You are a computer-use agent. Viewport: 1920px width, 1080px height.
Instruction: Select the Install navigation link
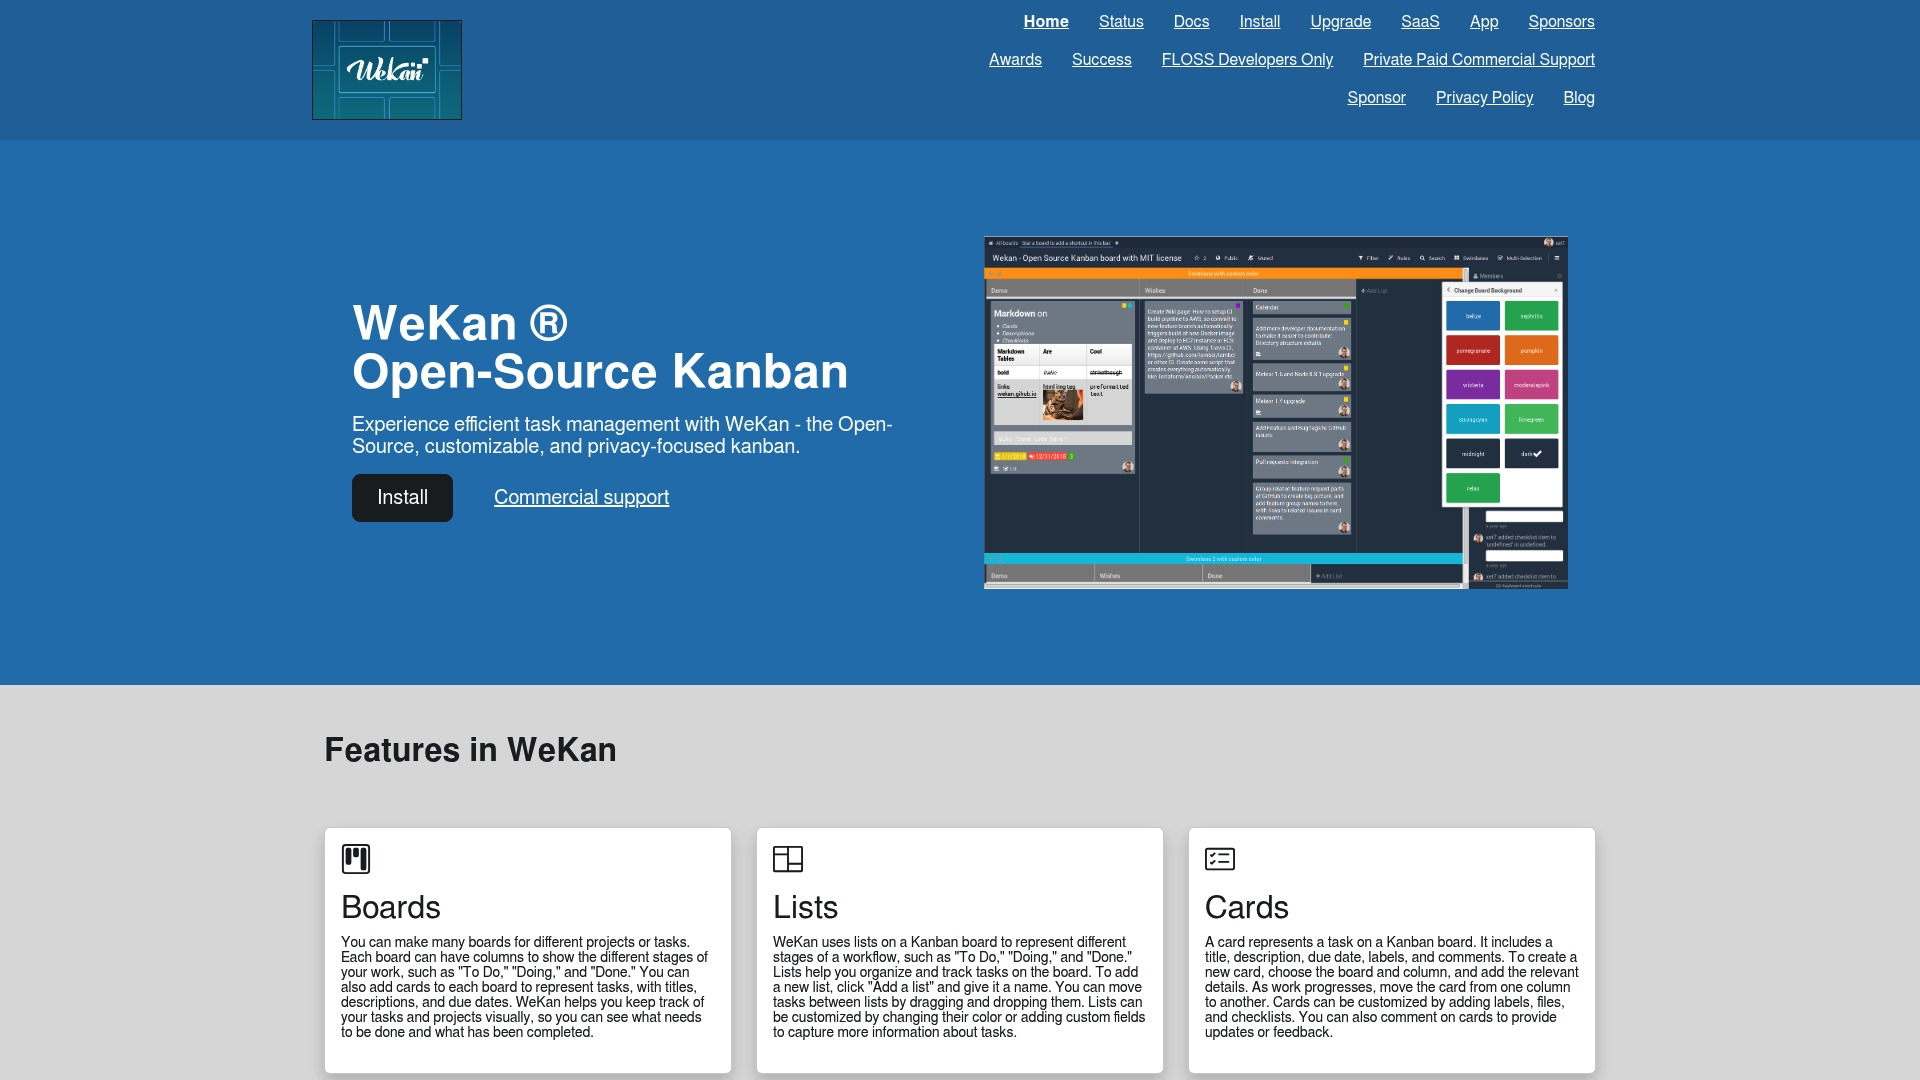tap(1260, 22)
